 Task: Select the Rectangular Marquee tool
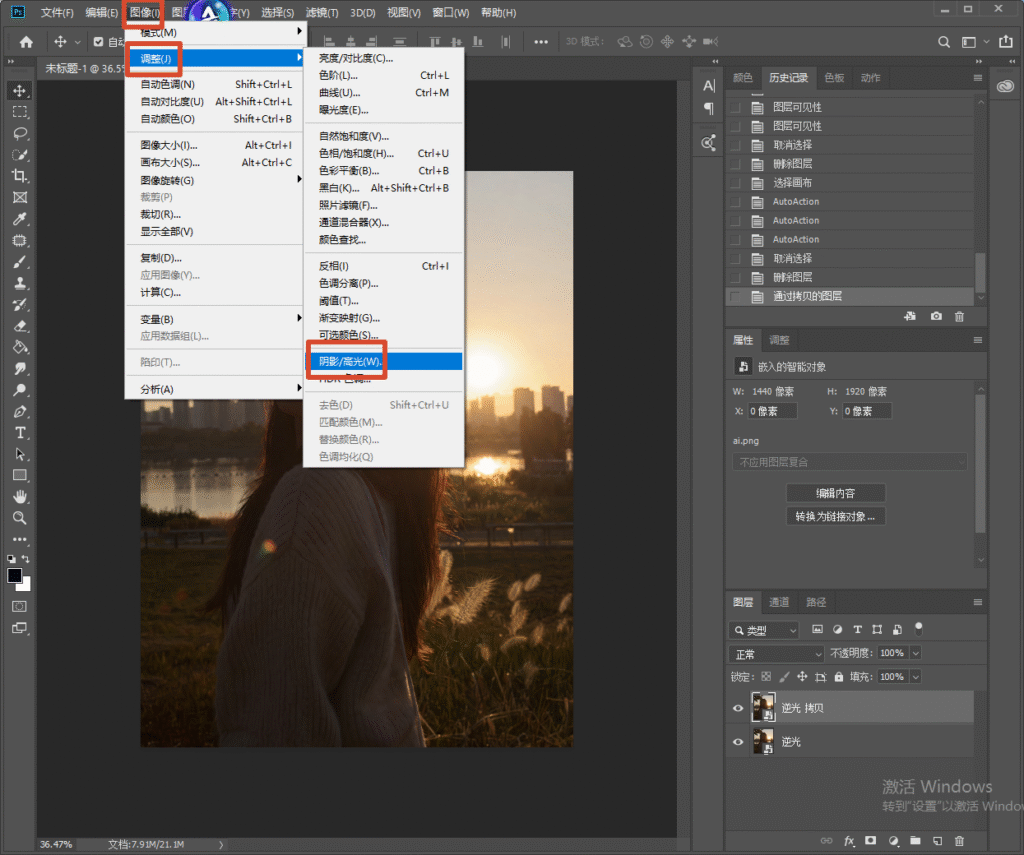coord(20,112)
